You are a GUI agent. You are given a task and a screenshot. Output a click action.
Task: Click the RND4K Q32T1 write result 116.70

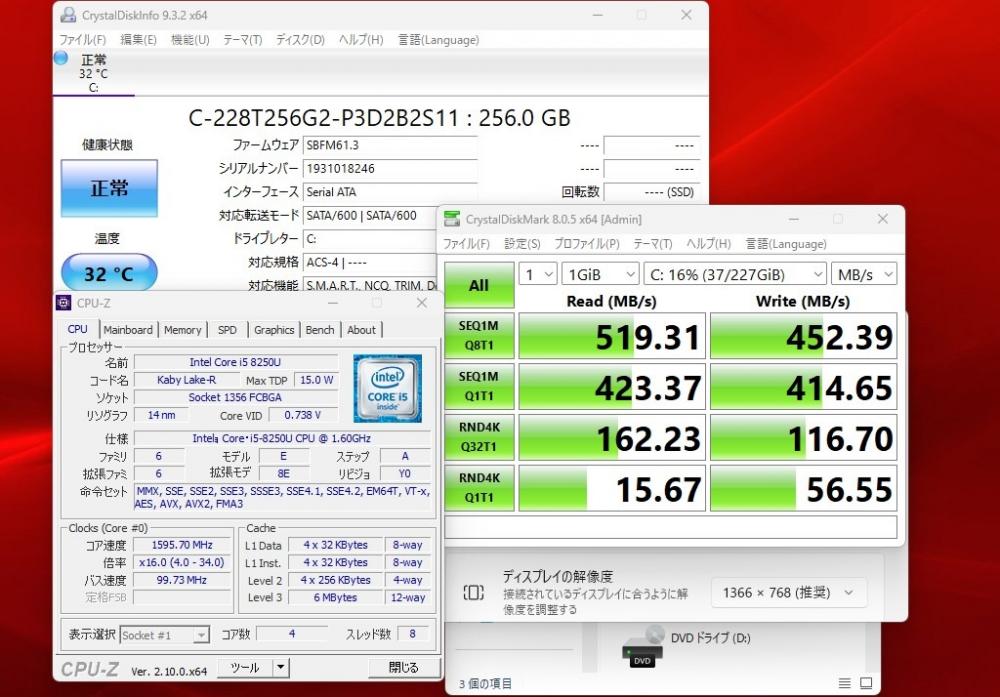click(804, 437)
